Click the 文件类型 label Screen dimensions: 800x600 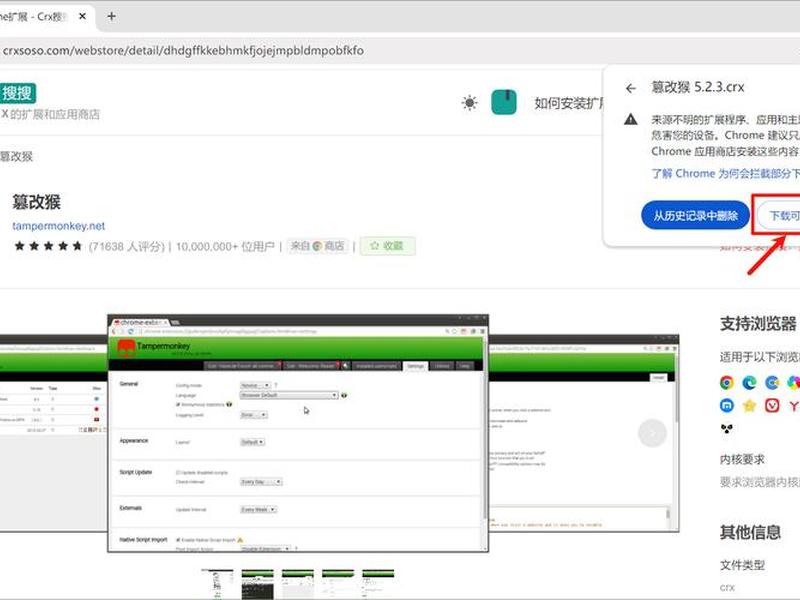tap(742, 565)
